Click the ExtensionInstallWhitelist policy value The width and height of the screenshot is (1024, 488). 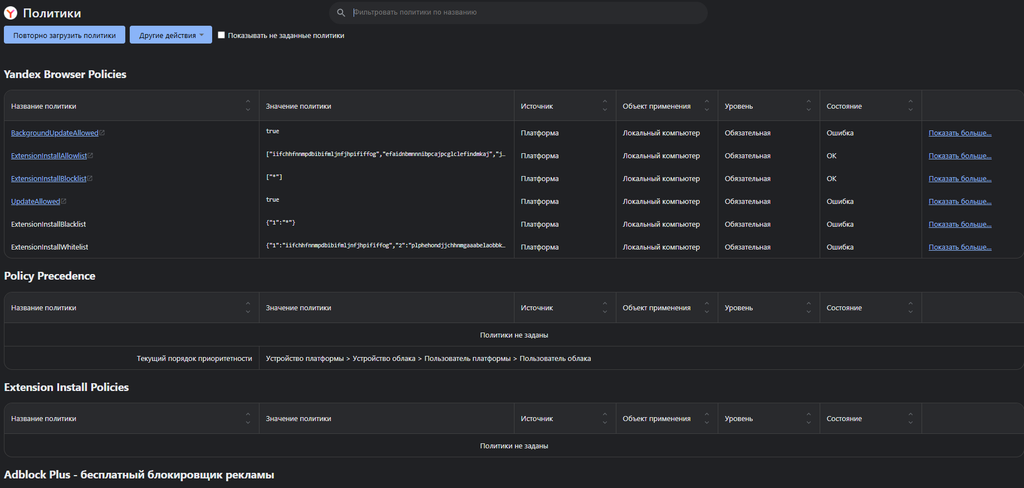386,246
